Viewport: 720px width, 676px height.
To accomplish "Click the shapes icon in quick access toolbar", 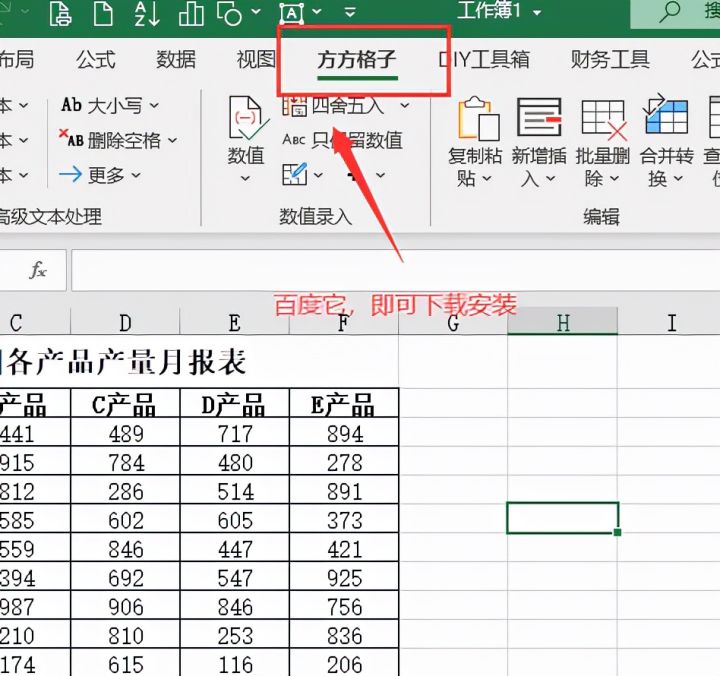I will [x=230, y=13].
